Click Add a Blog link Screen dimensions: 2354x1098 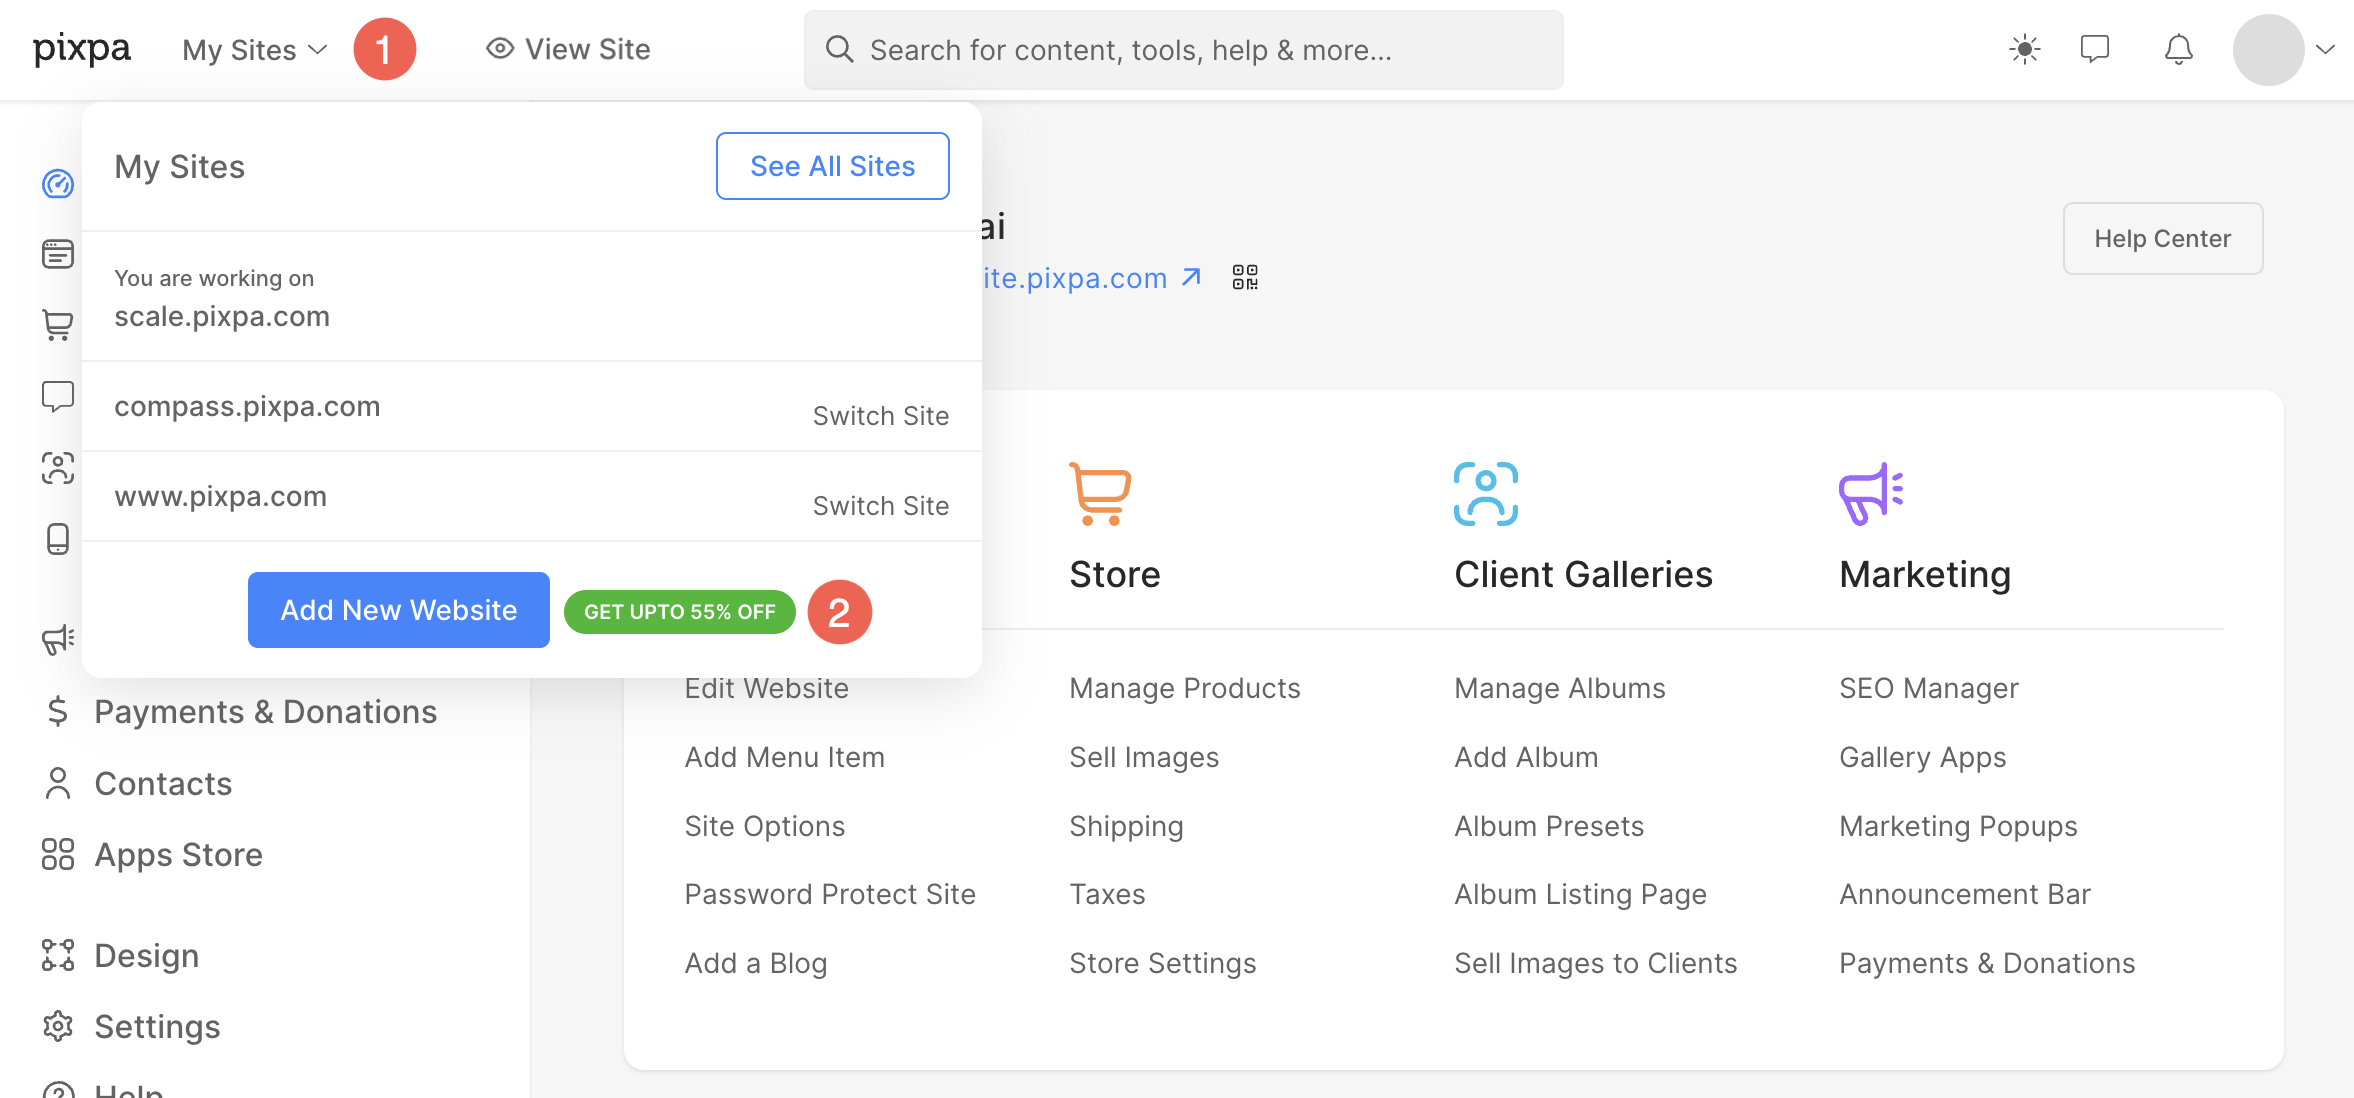point(756,963)
